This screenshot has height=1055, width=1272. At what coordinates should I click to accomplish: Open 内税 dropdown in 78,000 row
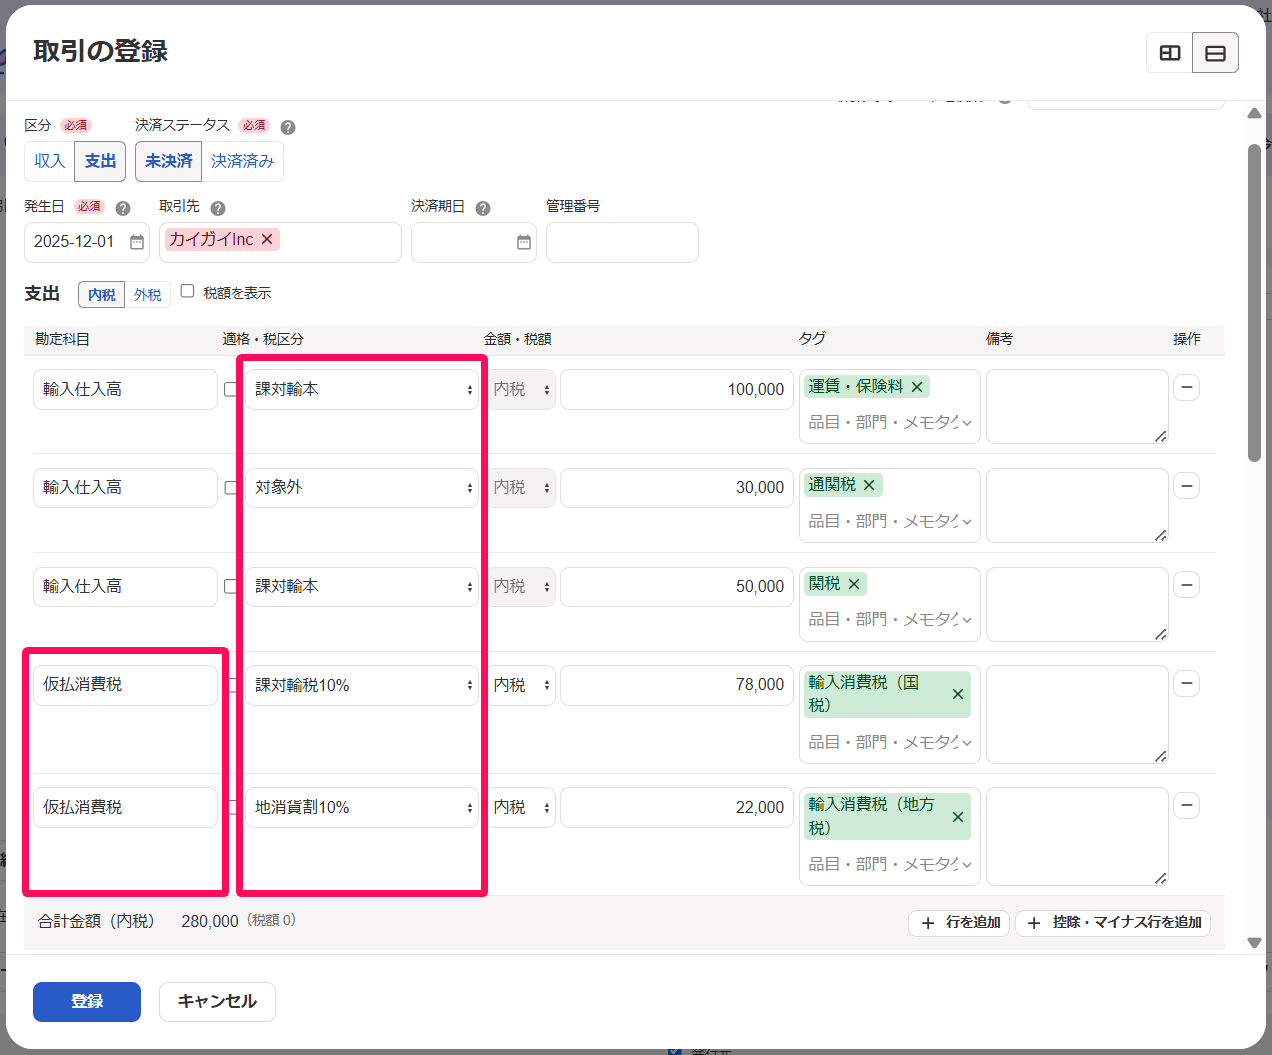[522, 685]
